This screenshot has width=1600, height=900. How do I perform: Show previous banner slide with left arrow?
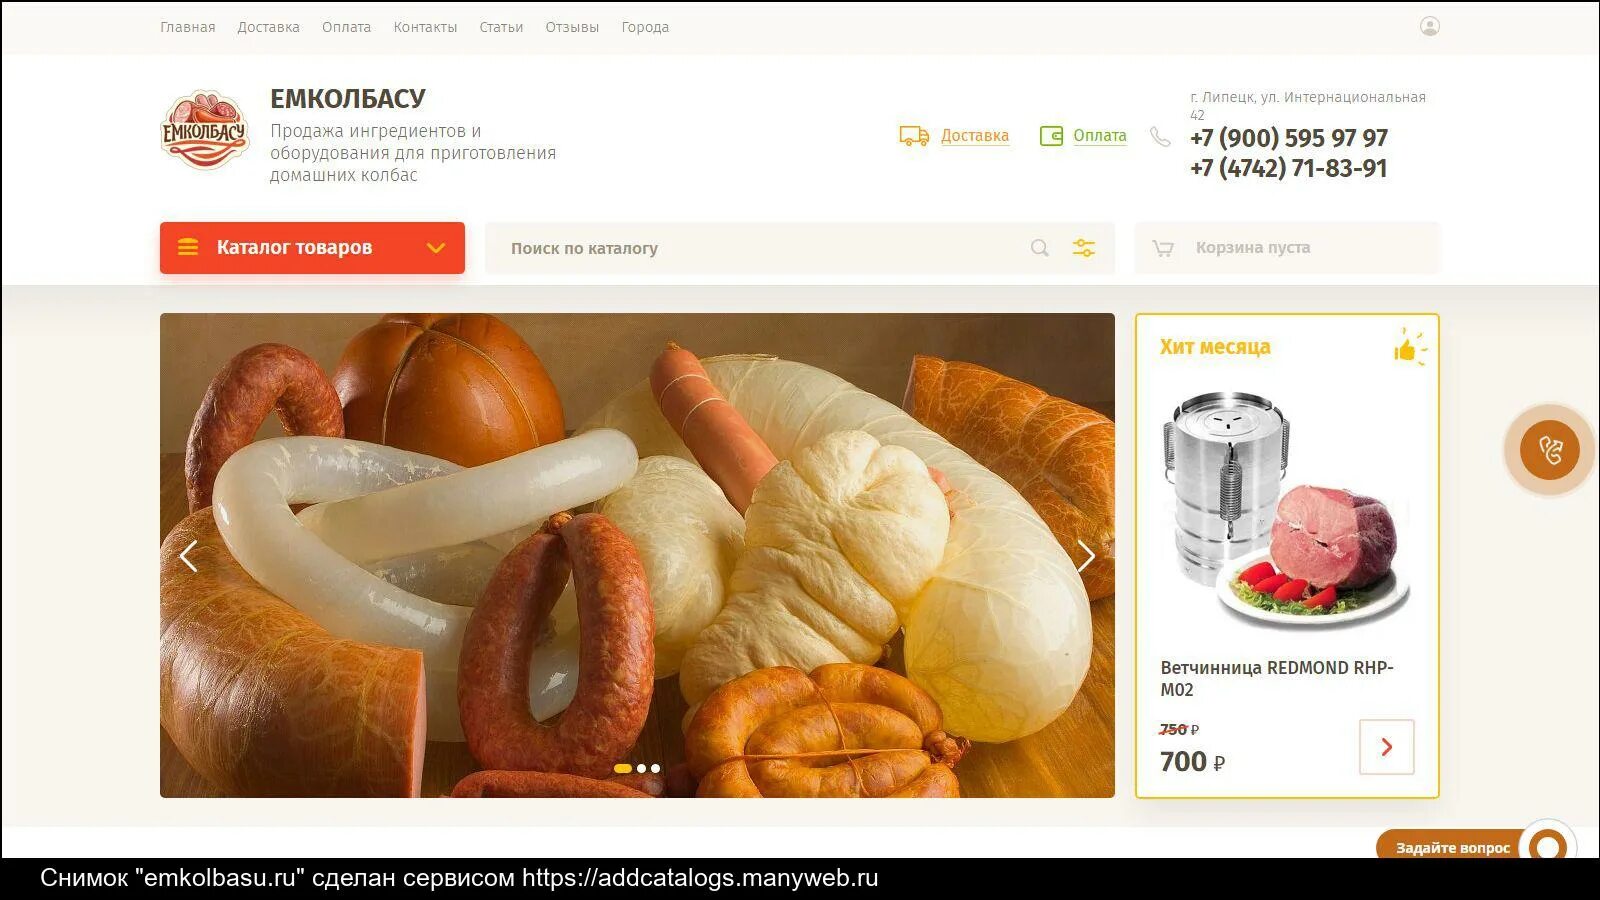(x=188, y=556)
